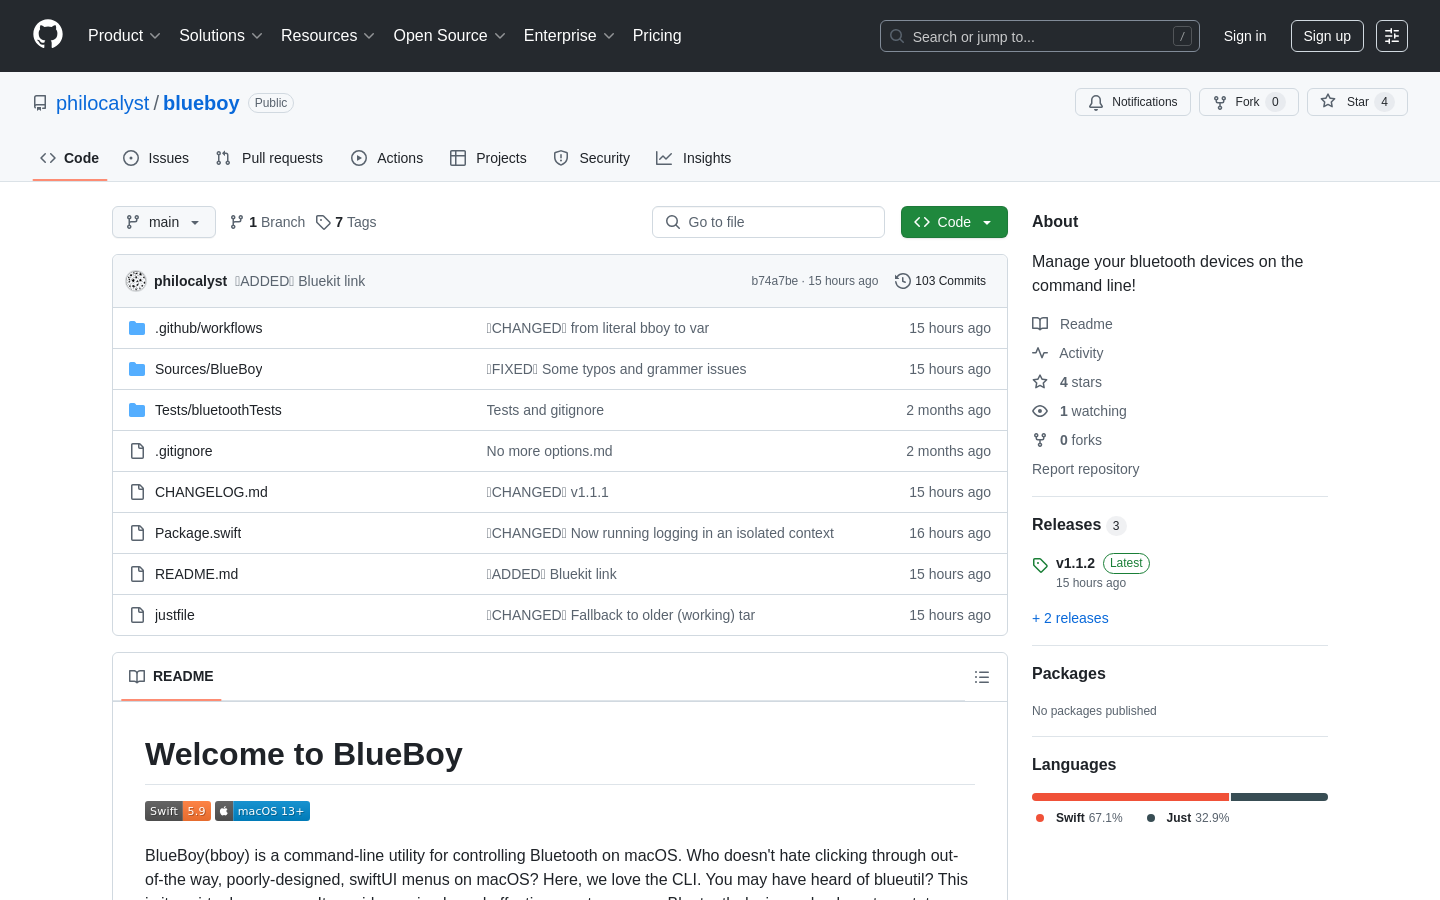
Task: Click the Go to file search field
Action: click(768, 222)
